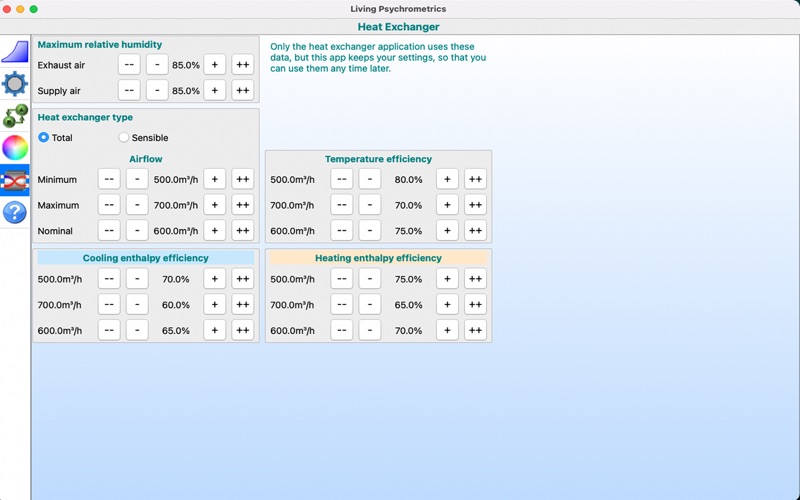The image size is (800, 500).
Task: Decrease Maximum airflow with -- button
Action: click(109, 205)
